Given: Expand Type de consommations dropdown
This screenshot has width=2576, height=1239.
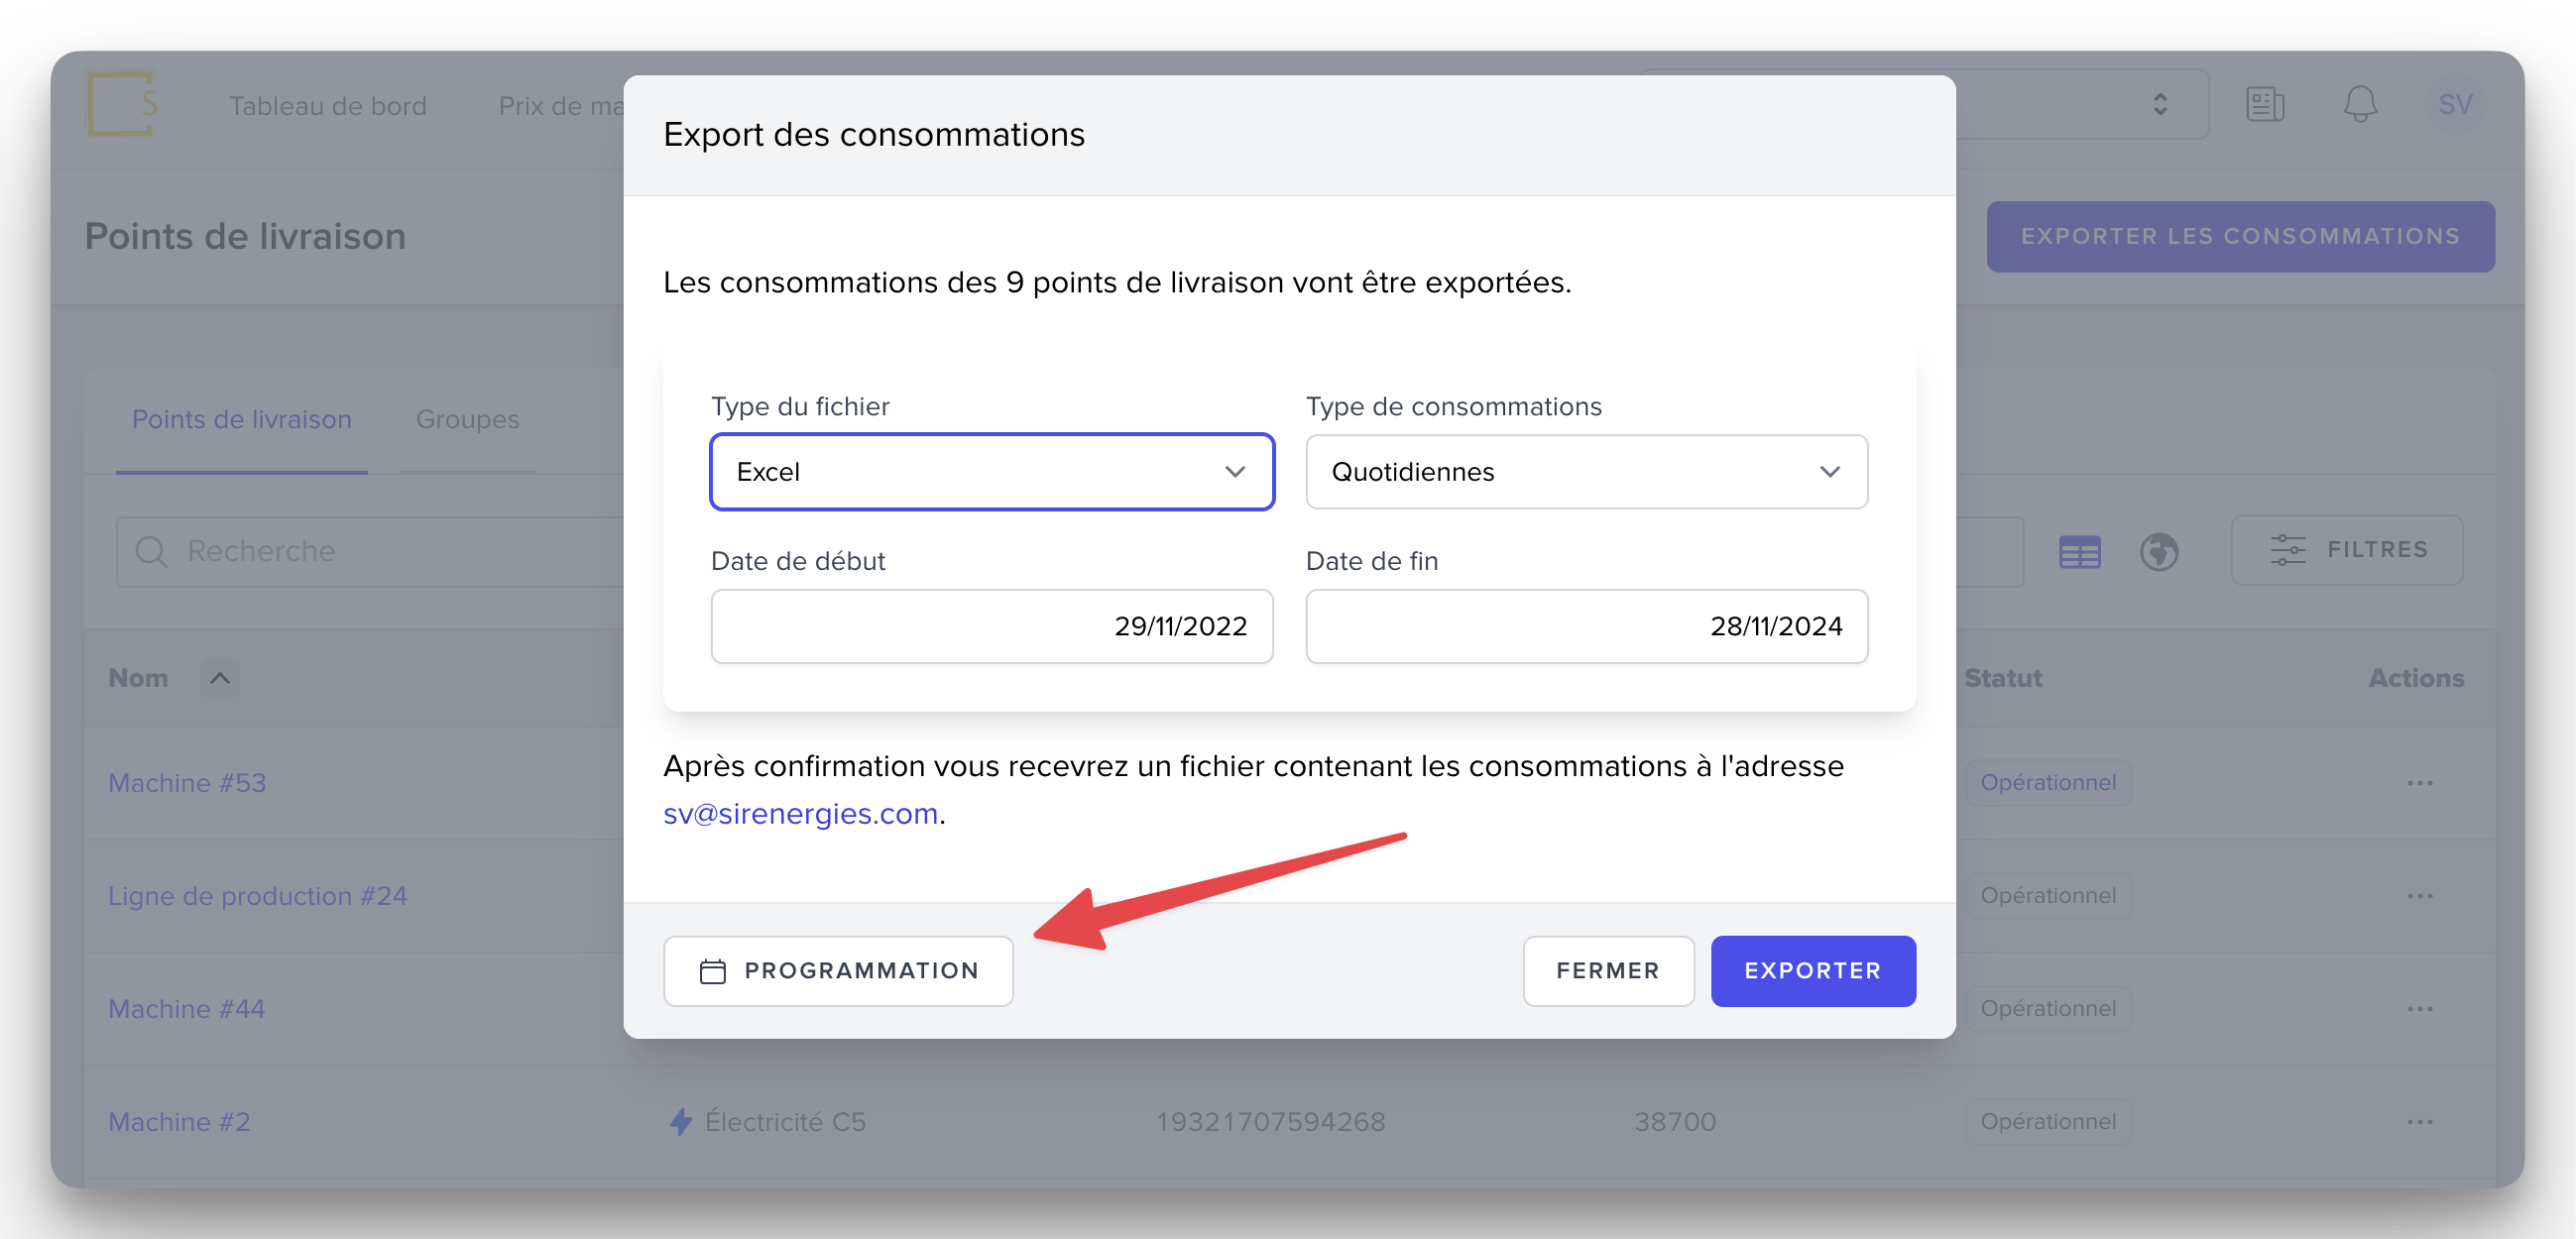Looking at the screenshot, I should pos(1586,472).
